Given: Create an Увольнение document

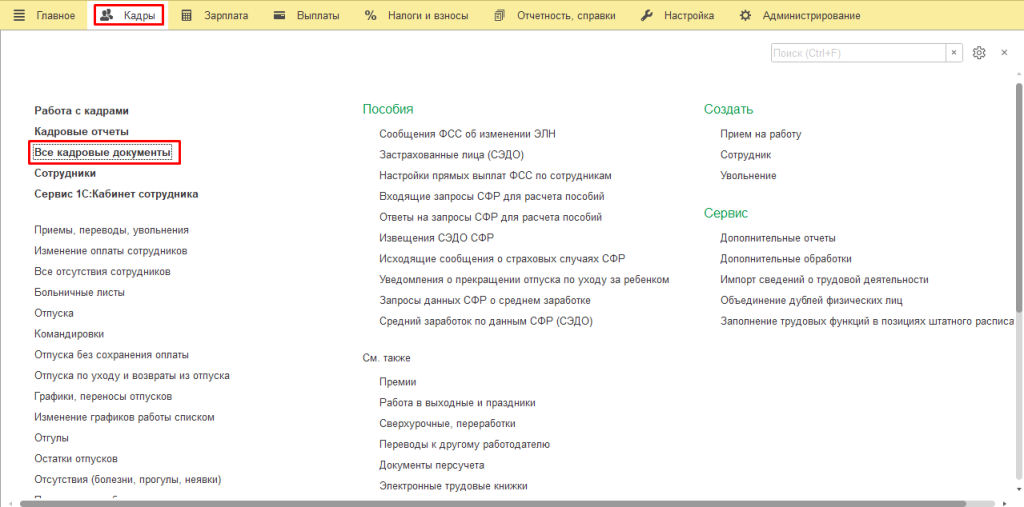Looking at the screenshot, I should pyautogui.click(x=748, y=176).
